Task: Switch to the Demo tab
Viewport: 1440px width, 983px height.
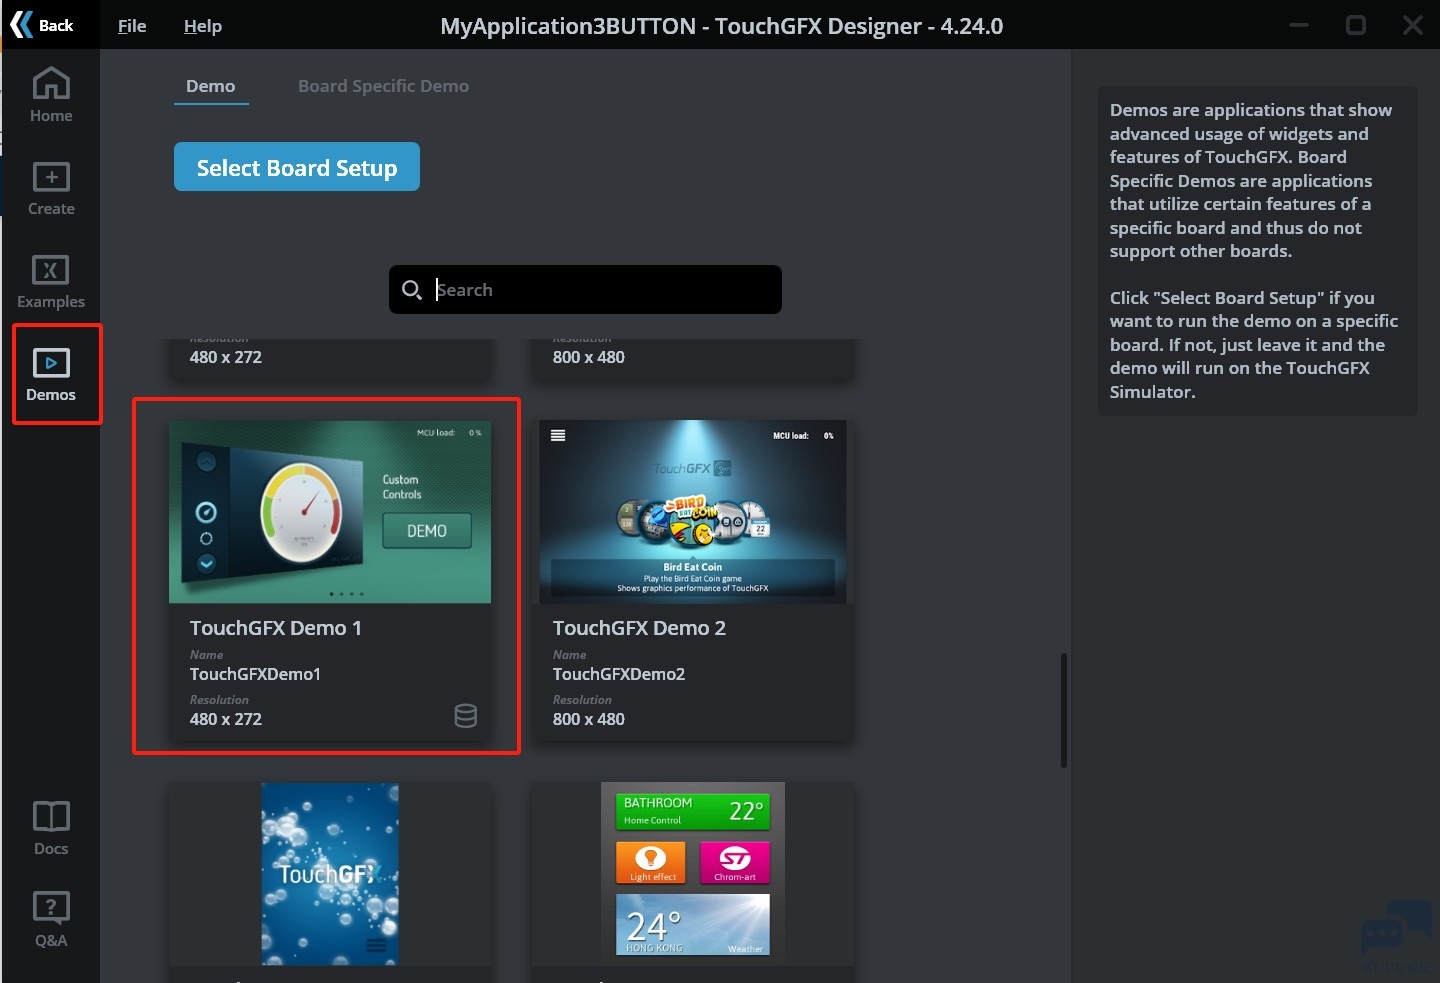Action: (211, 86)
